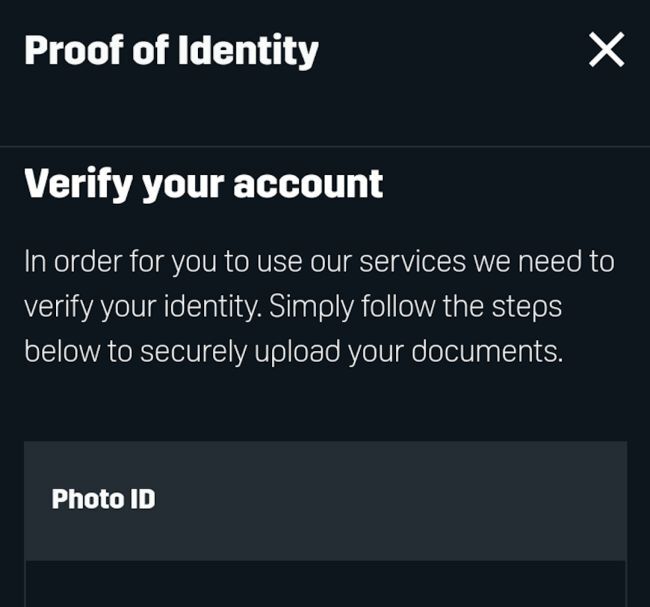
Task: Open the upload area below Photo ID
Action: coord(325,585)
